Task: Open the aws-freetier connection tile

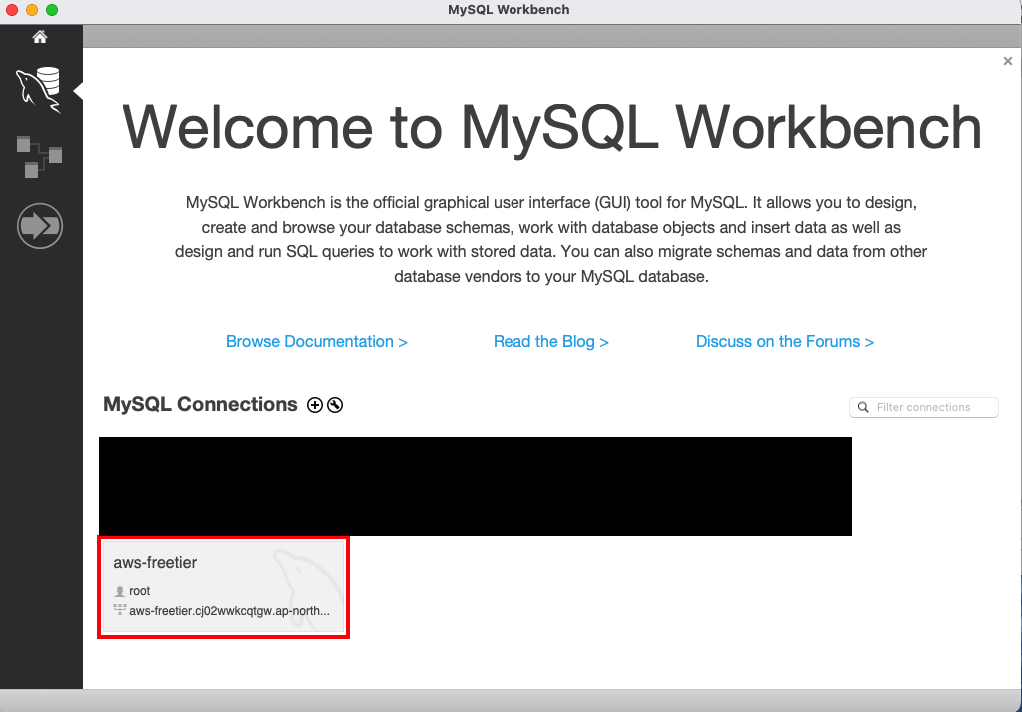Action: (x=224, y=587)
